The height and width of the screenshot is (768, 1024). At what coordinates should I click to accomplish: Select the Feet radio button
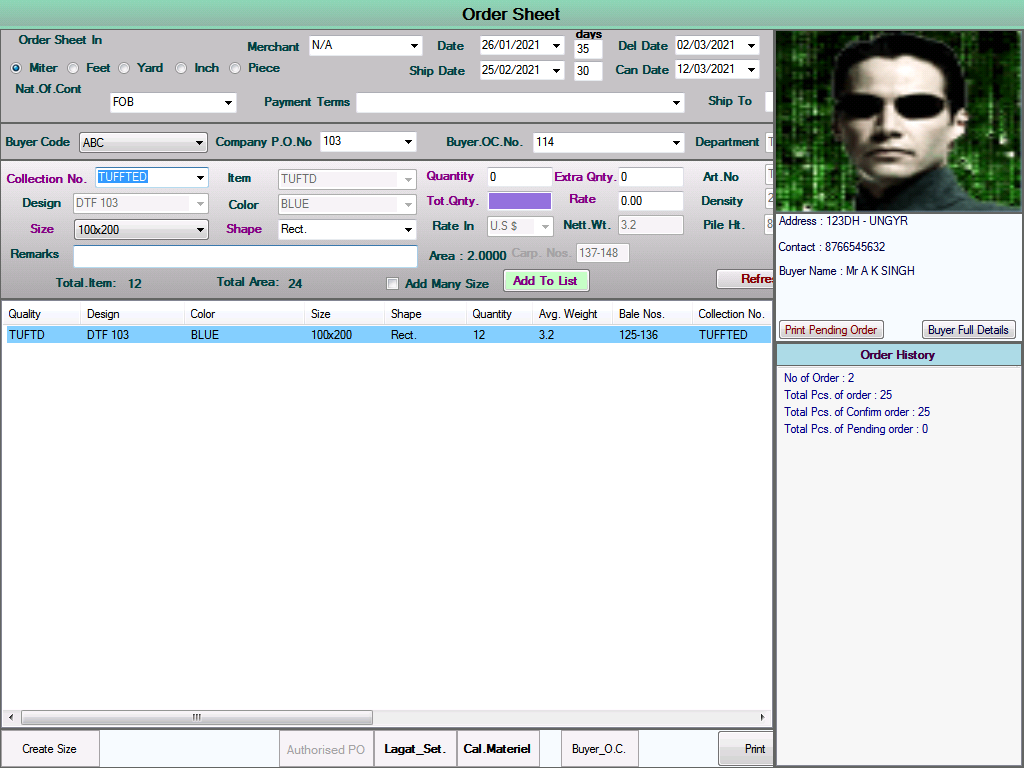[x=73, y=68]
